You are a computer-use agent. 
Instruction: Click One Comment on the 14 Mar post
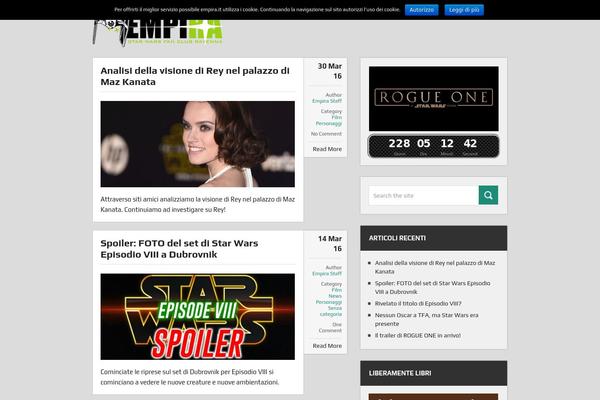[x=330, y=327]
